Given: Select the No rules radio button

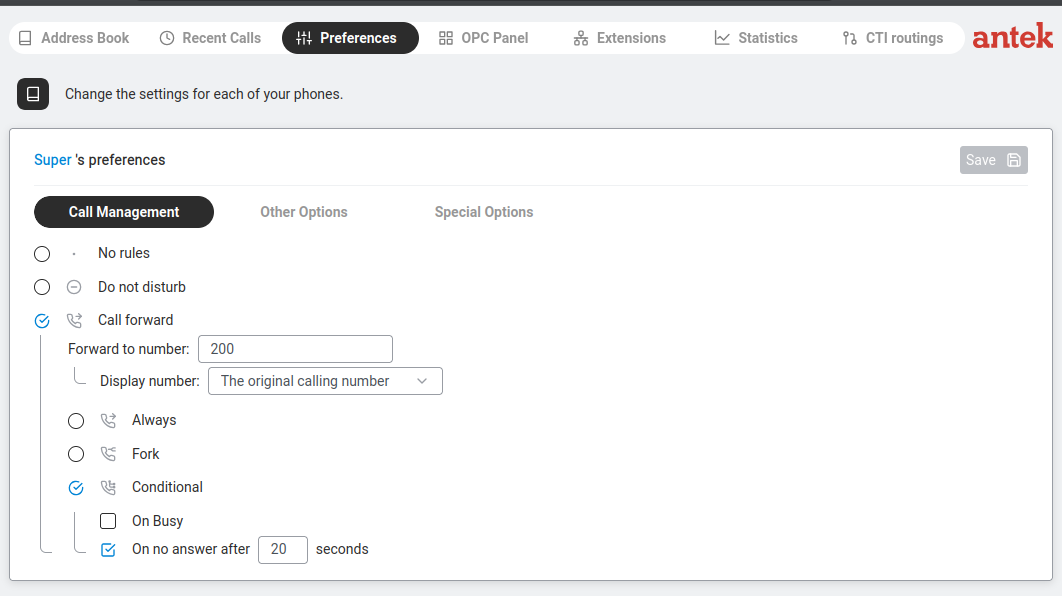Looking at the screenshot, I should 42,254.
